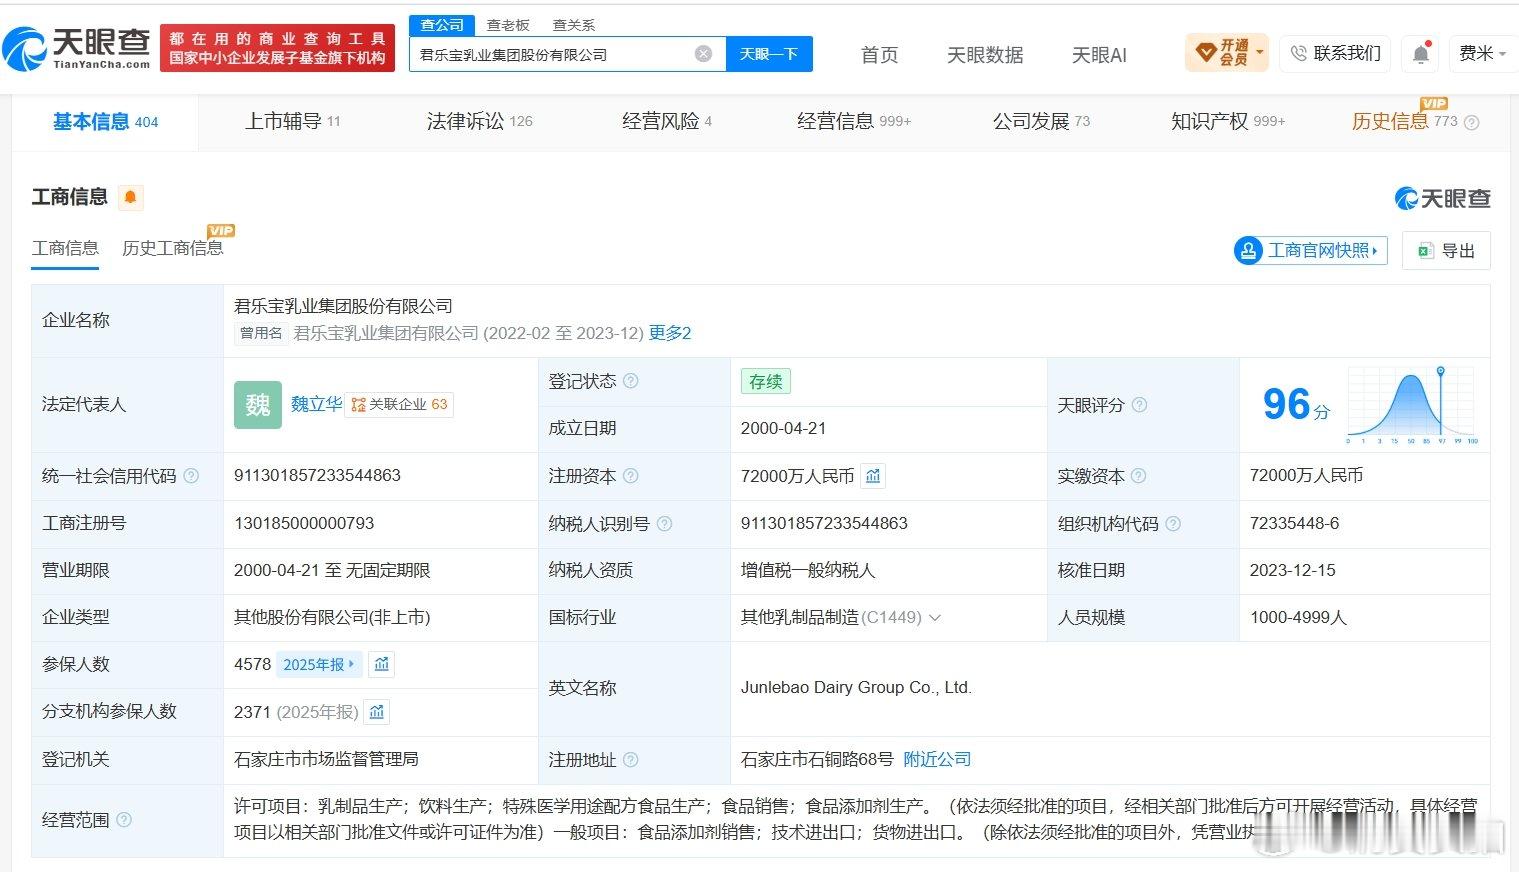Click the 天眼一下 search button
This screenshot has width=1519, height=872.
(769, 54)
